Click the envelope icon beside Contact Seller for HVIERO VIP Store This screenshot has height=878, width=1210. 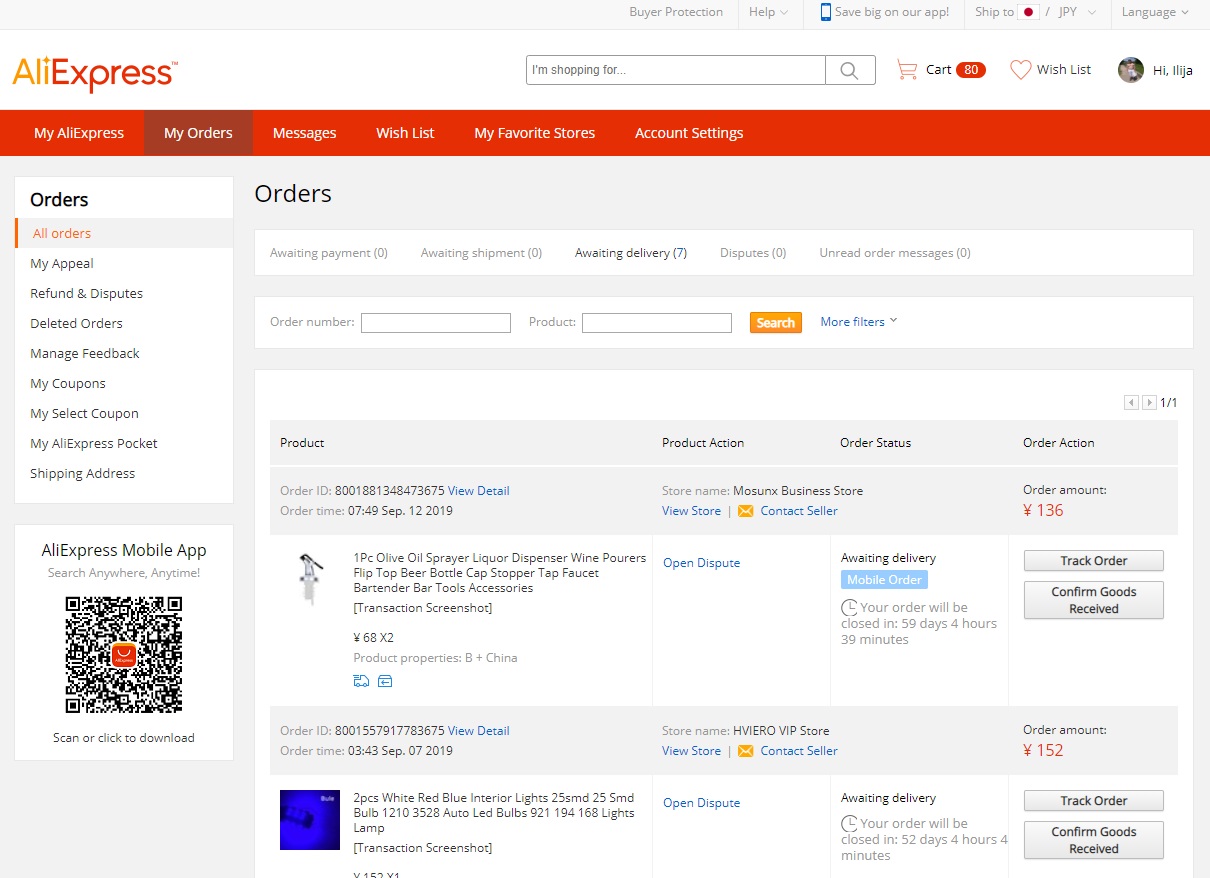745,750
